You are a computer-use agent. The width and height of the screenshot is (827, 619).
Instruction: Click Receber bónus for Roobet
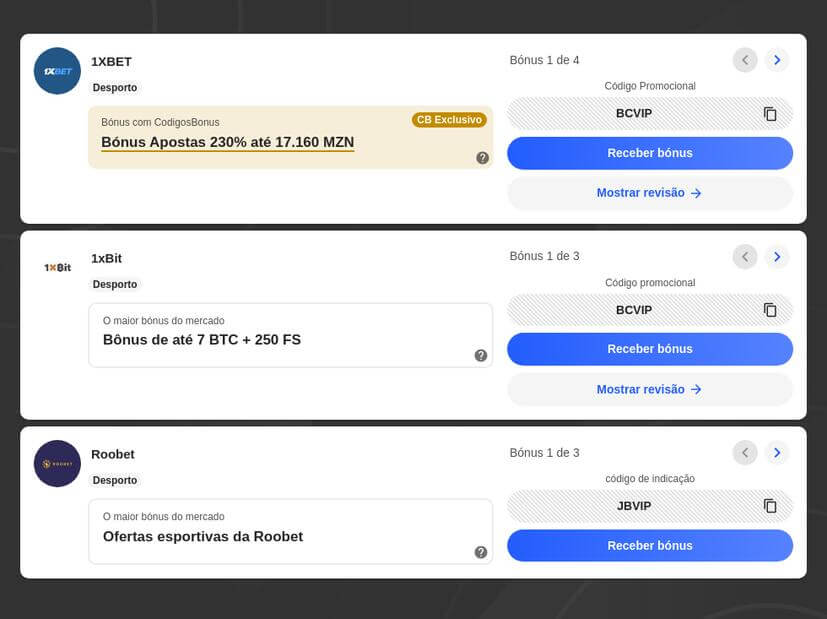(x=649, y=546)
